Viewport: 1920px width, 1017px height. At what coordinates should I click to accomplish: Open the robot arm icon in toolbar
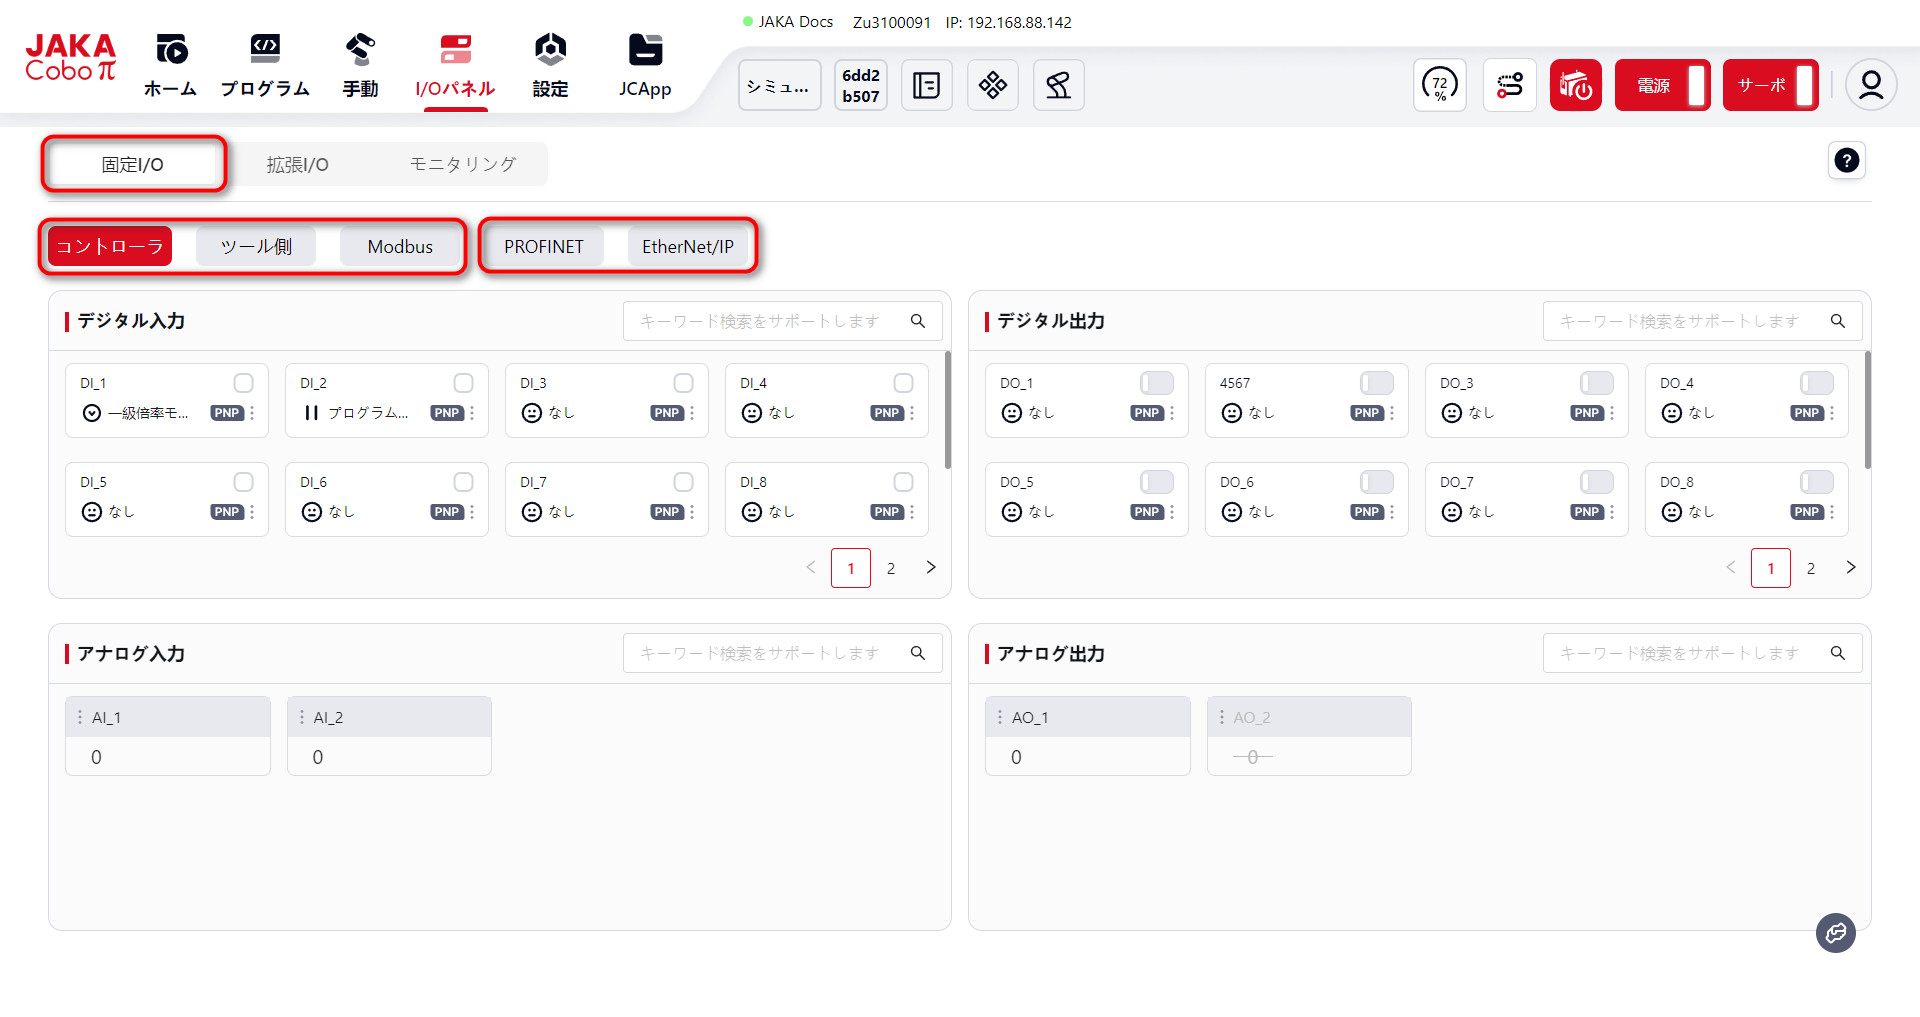[1058, 85]
